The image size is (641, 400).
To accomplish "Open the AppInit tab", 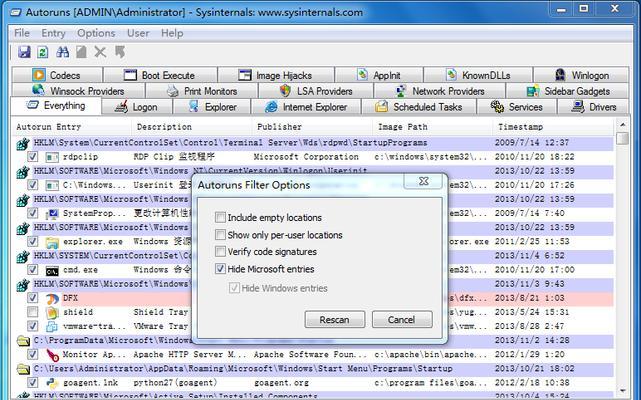I will 379,75.
